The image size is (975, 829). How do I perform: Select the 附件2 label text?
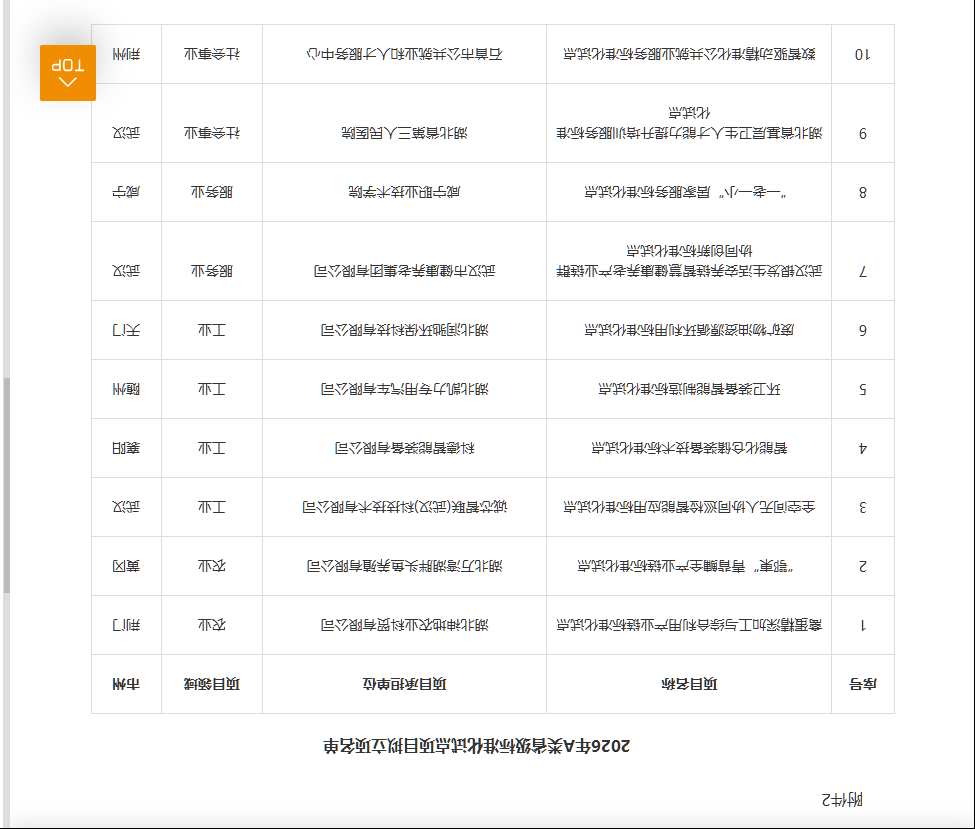point(842,799)
